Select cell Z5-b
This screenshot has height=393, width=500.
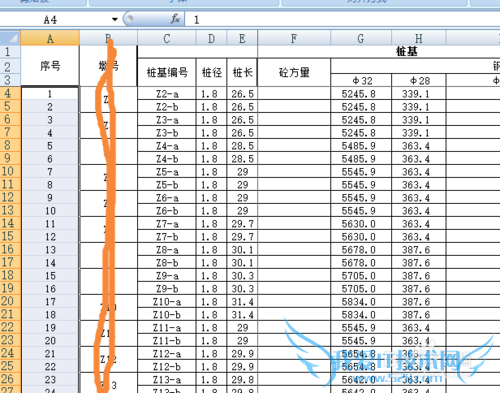tap(167, 185)
